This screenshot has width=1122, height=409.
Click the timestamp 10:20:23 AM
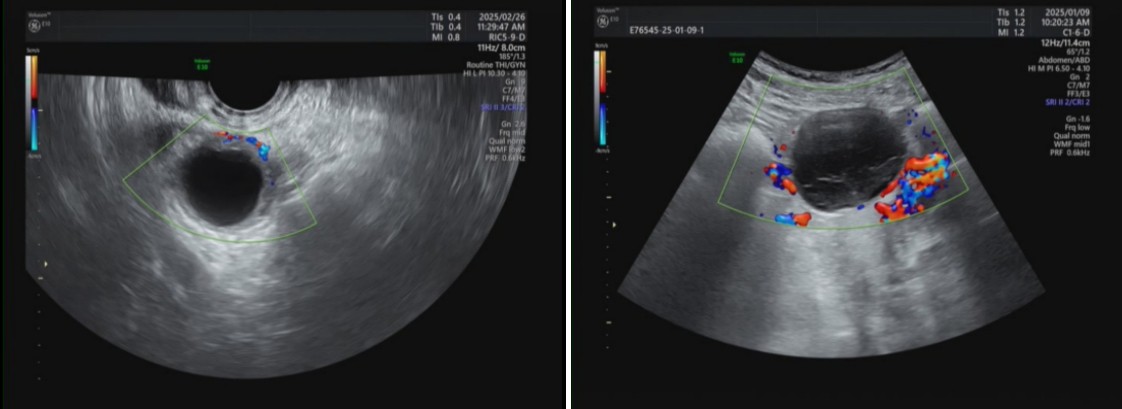(1066, 21)
